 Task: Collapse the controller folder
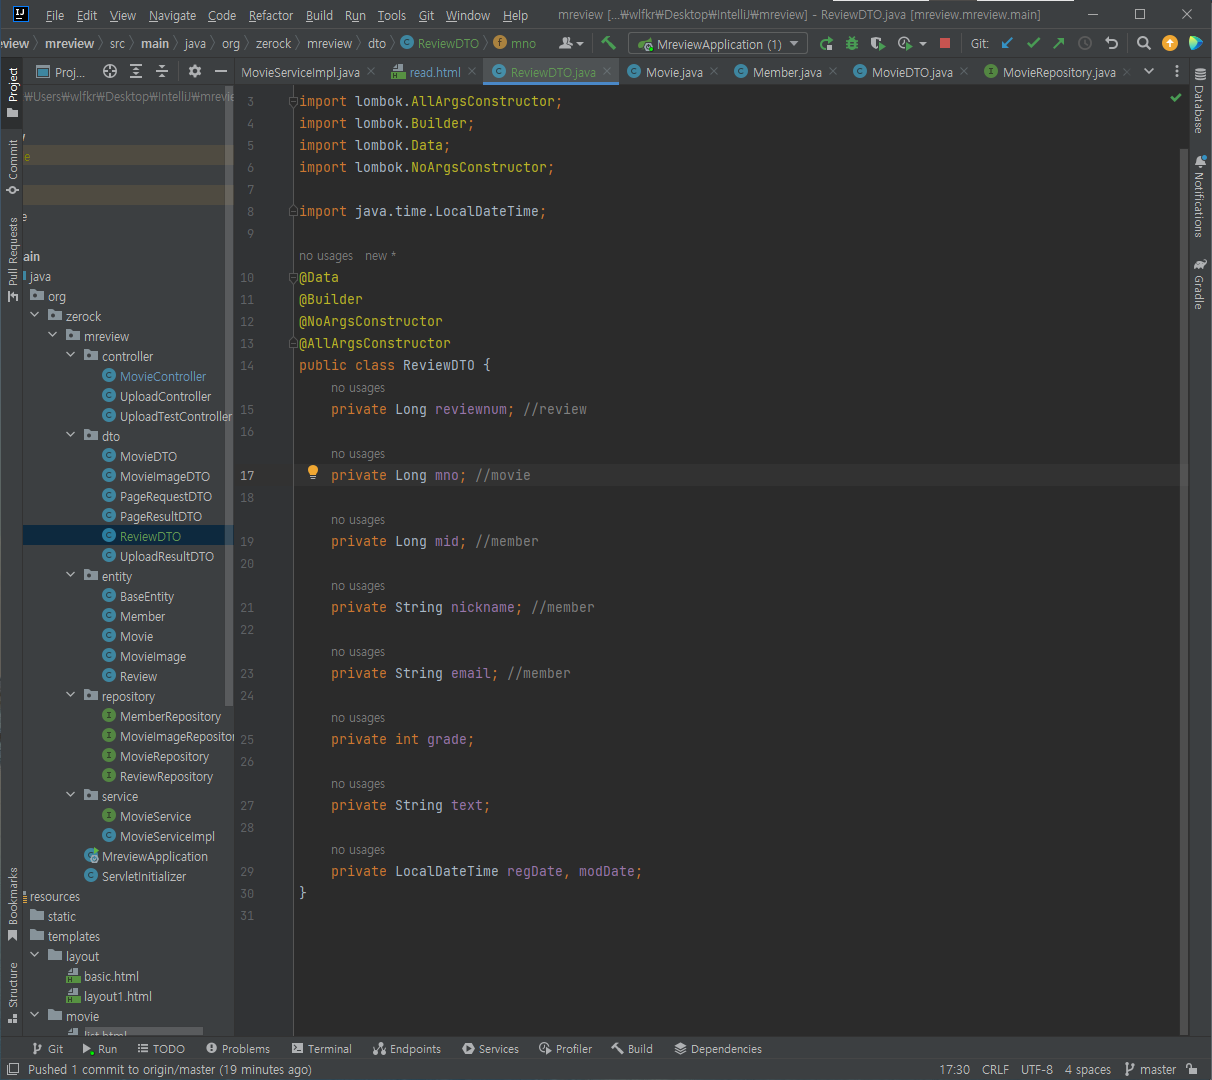coord(71,356)
